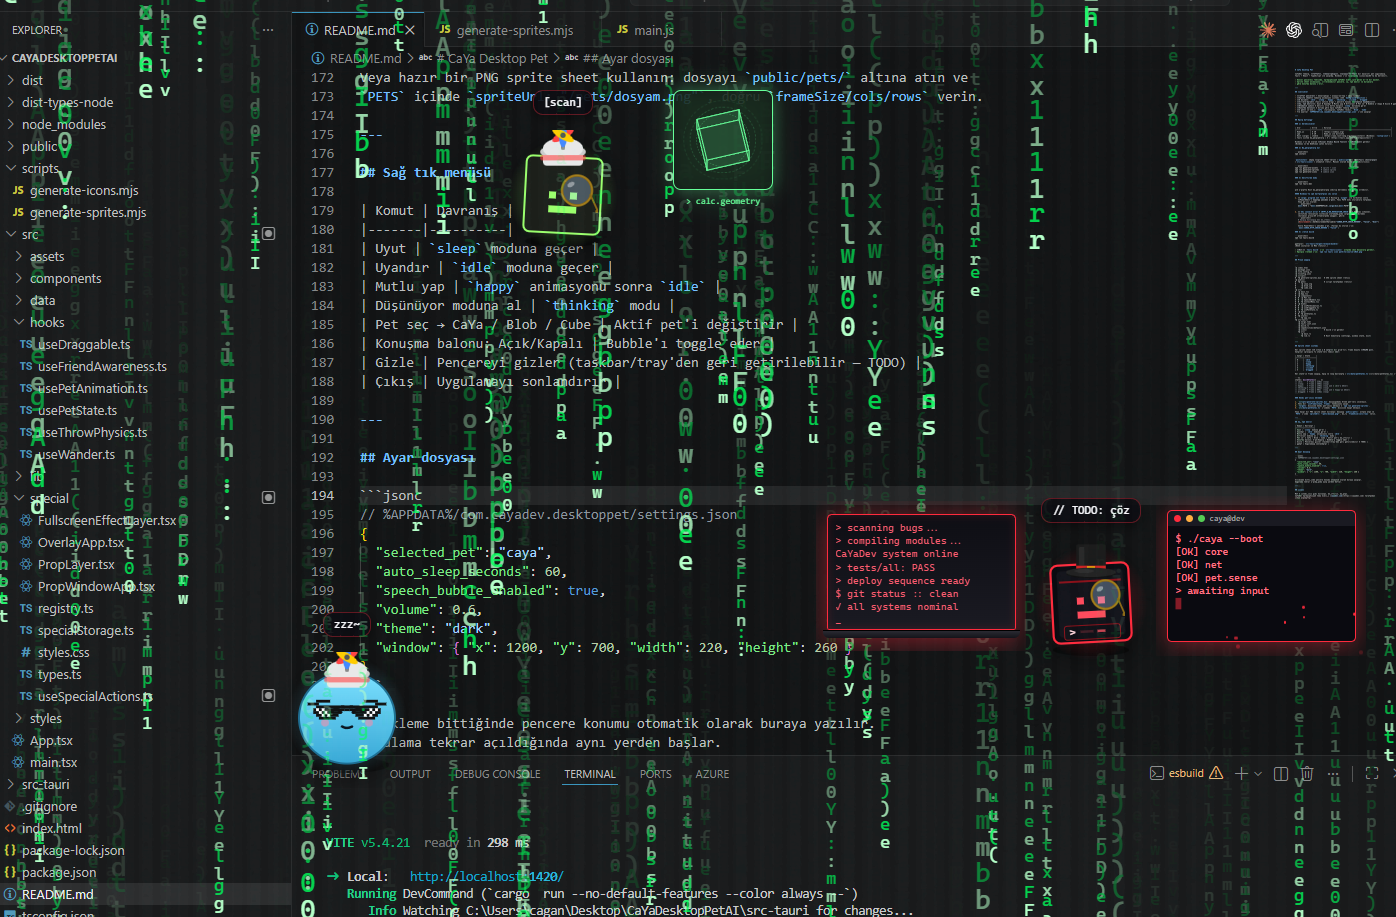Collapse the hooks folder

46,322
